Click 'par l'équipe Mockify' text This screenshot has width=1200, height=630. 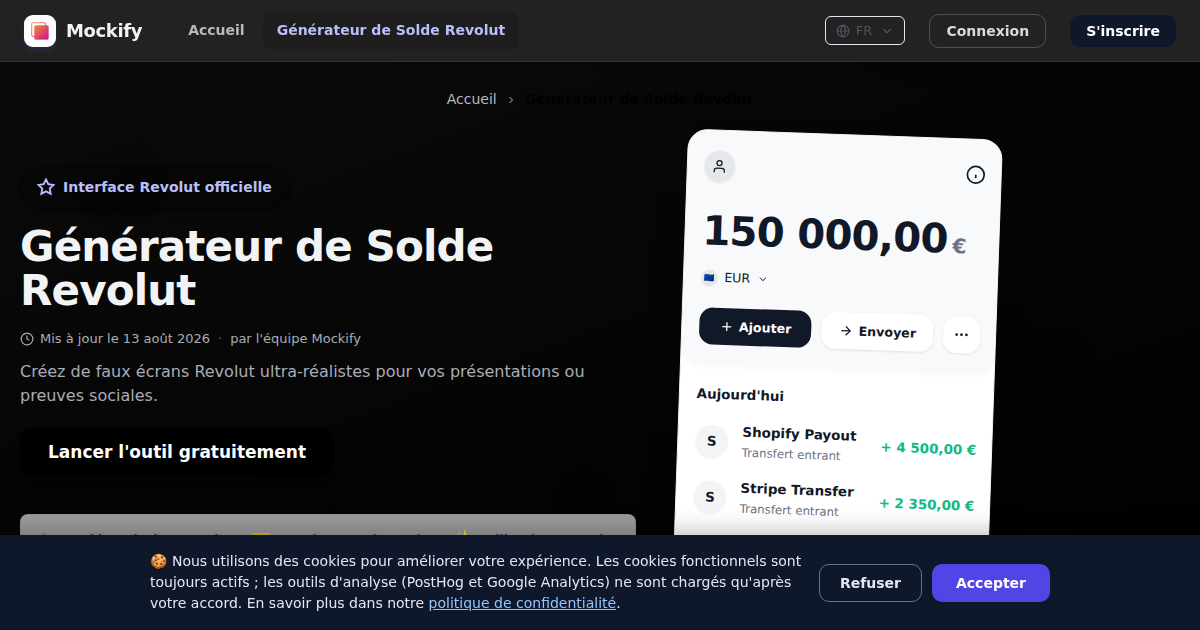pyautogui.click(x=295, y=339)
